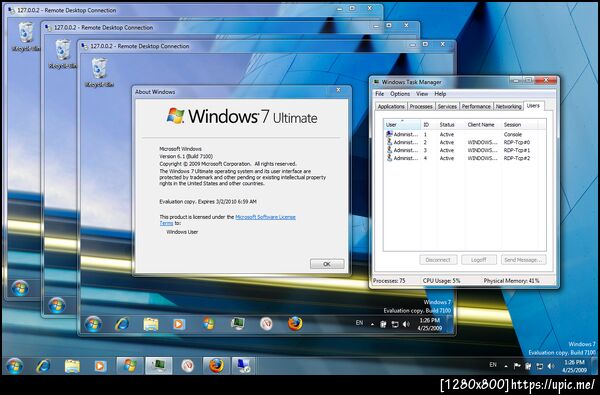This screenshot has height=395, width=600.
Task: Open volume control in host system tray
Action: (x=551, y=366)
